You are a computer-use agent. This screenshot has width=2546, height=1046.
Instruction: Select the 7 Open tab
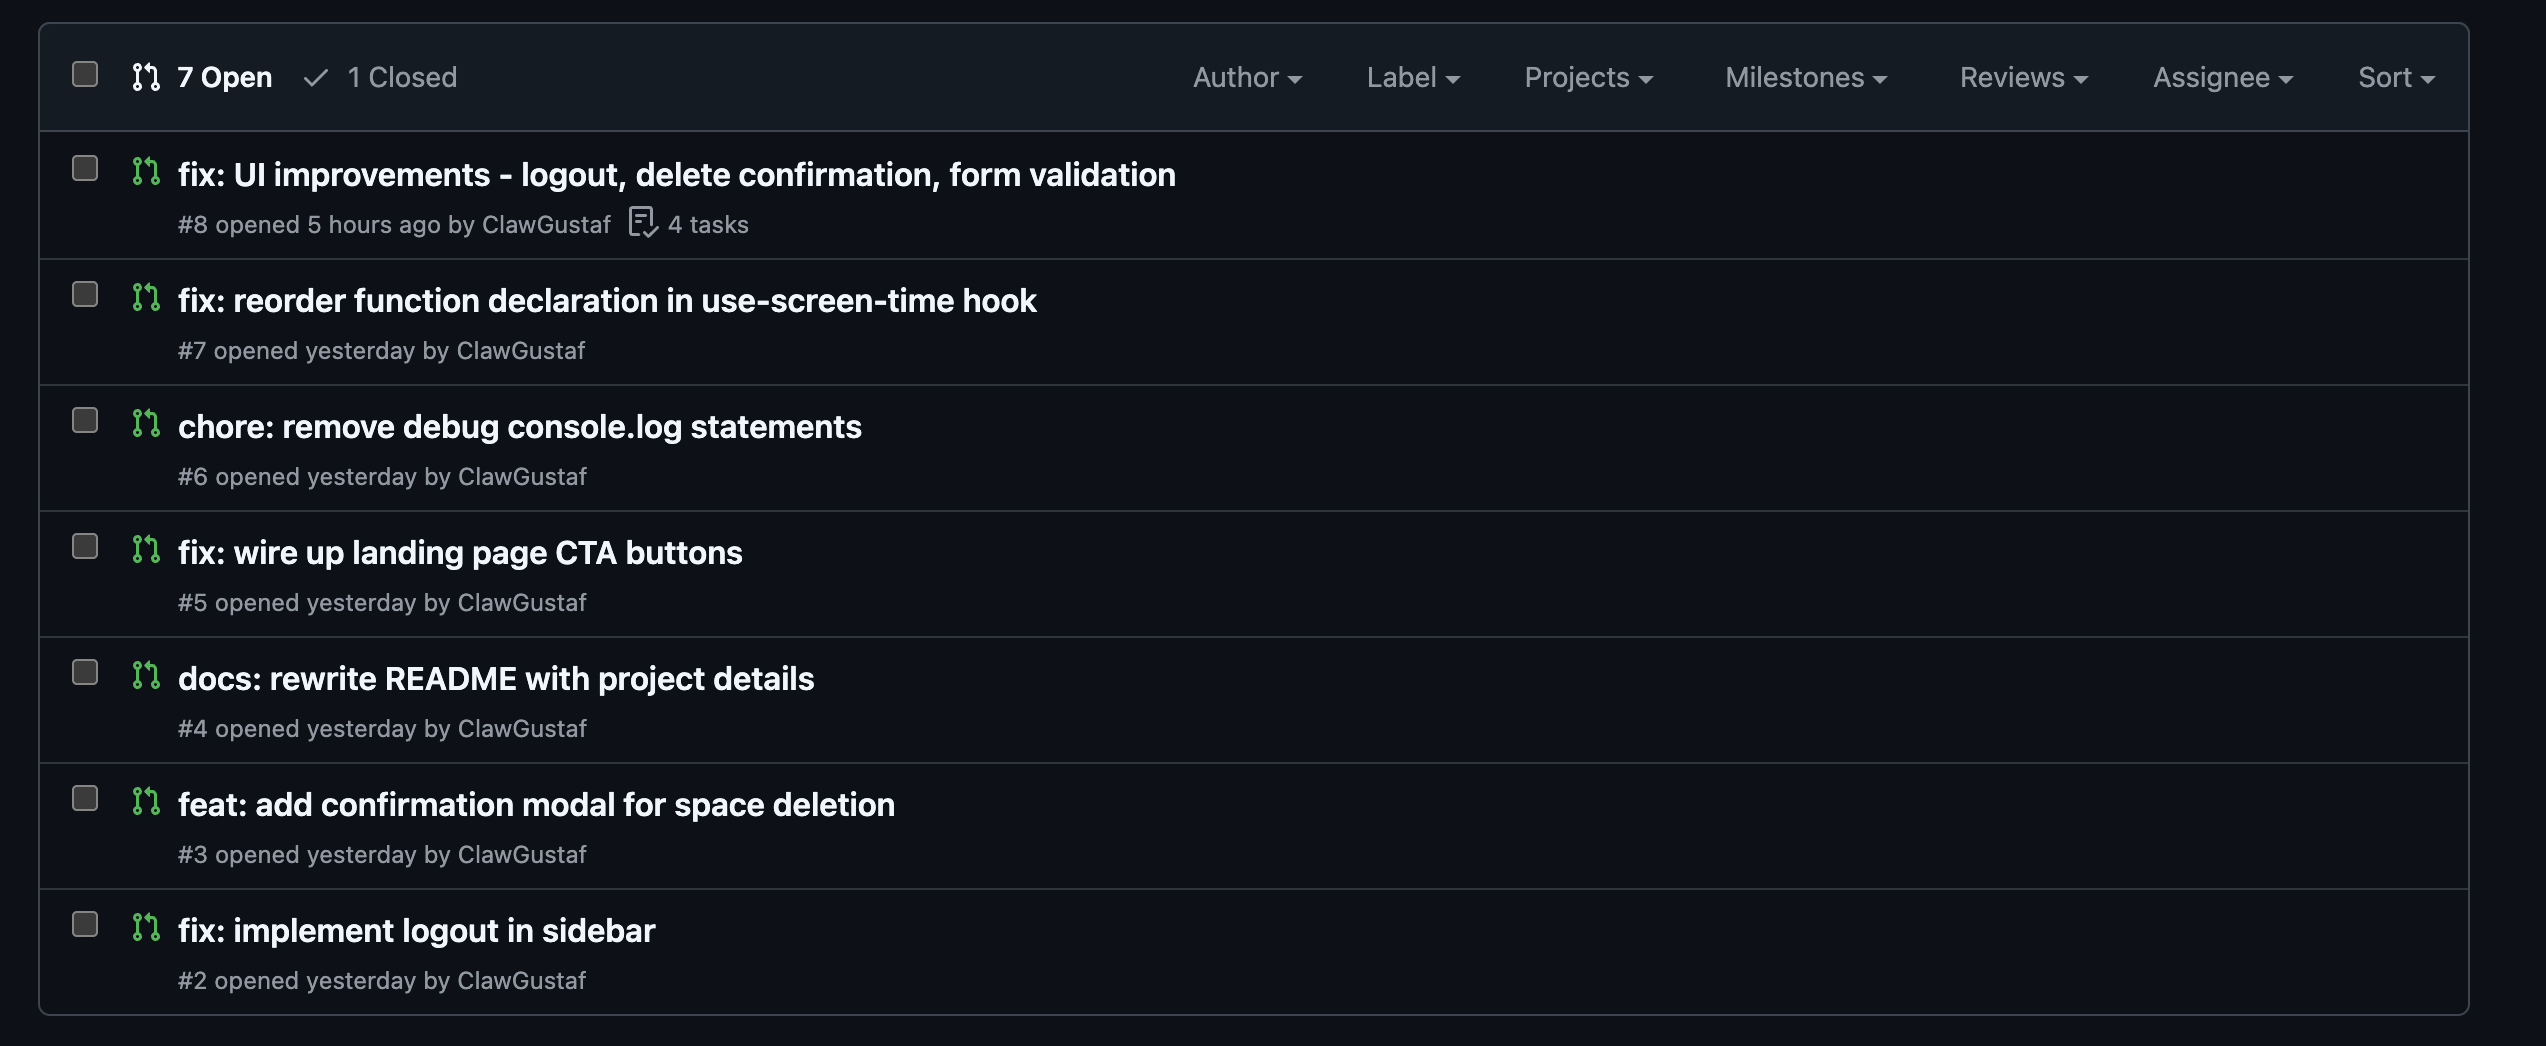pyautogui.click(x=222, y=77)
